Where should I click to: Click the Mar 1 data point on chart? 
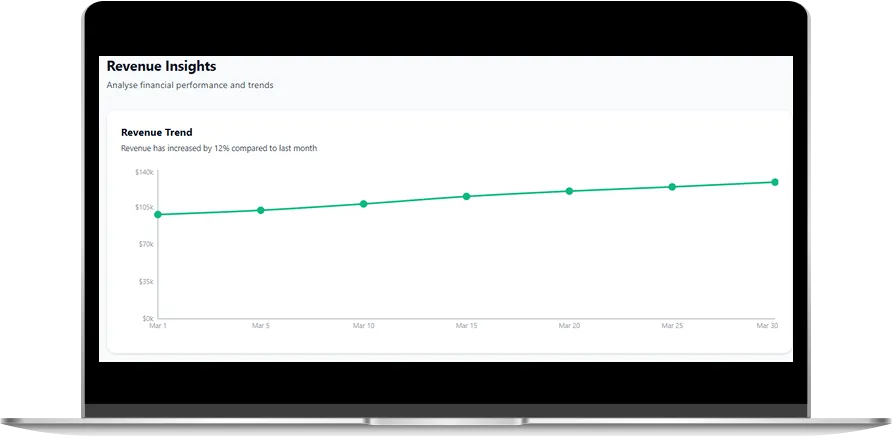(158, 214)
